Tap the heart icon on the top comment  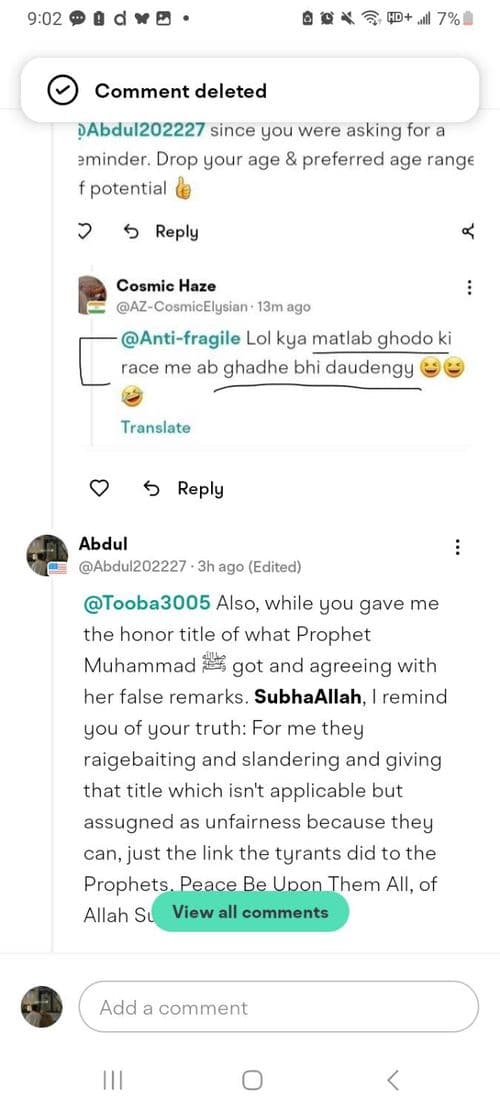(83, 232)
